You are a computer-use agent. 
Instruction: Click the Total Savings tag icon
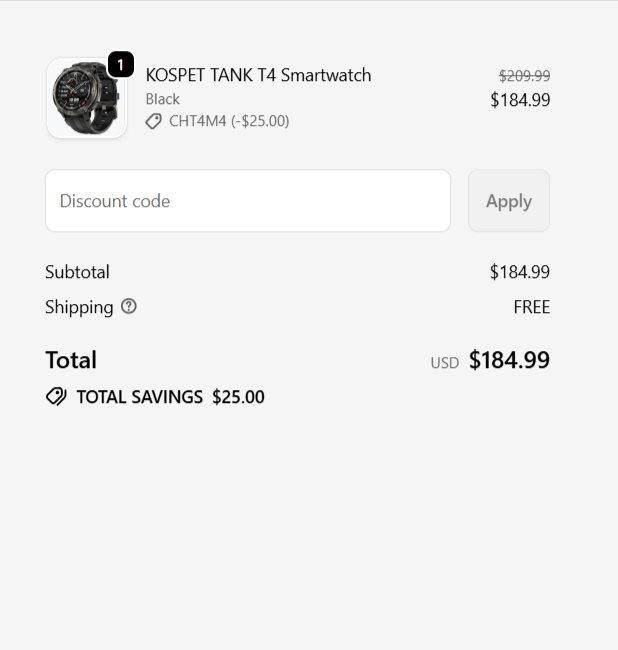pyautogui.click(x=56, y=397)
